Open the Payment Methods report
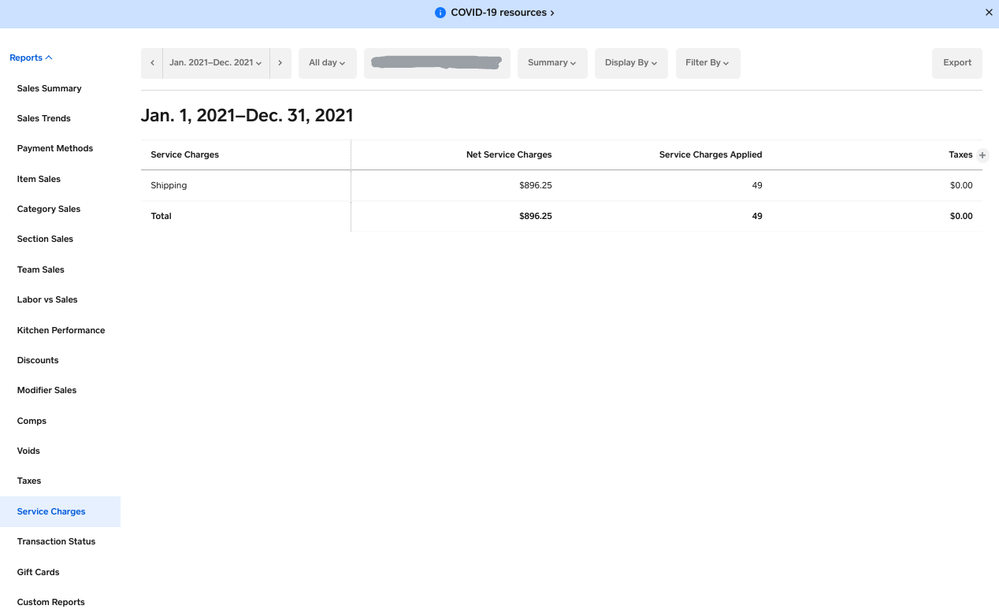The image size is (999, 613). (x=55, y=149)
